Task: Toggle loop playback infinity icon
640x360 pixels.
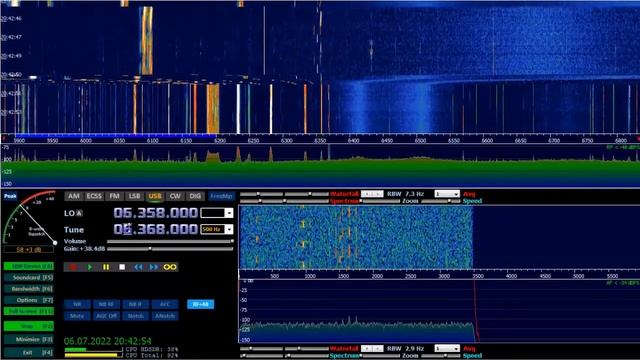Action: (x=170, y=267)
